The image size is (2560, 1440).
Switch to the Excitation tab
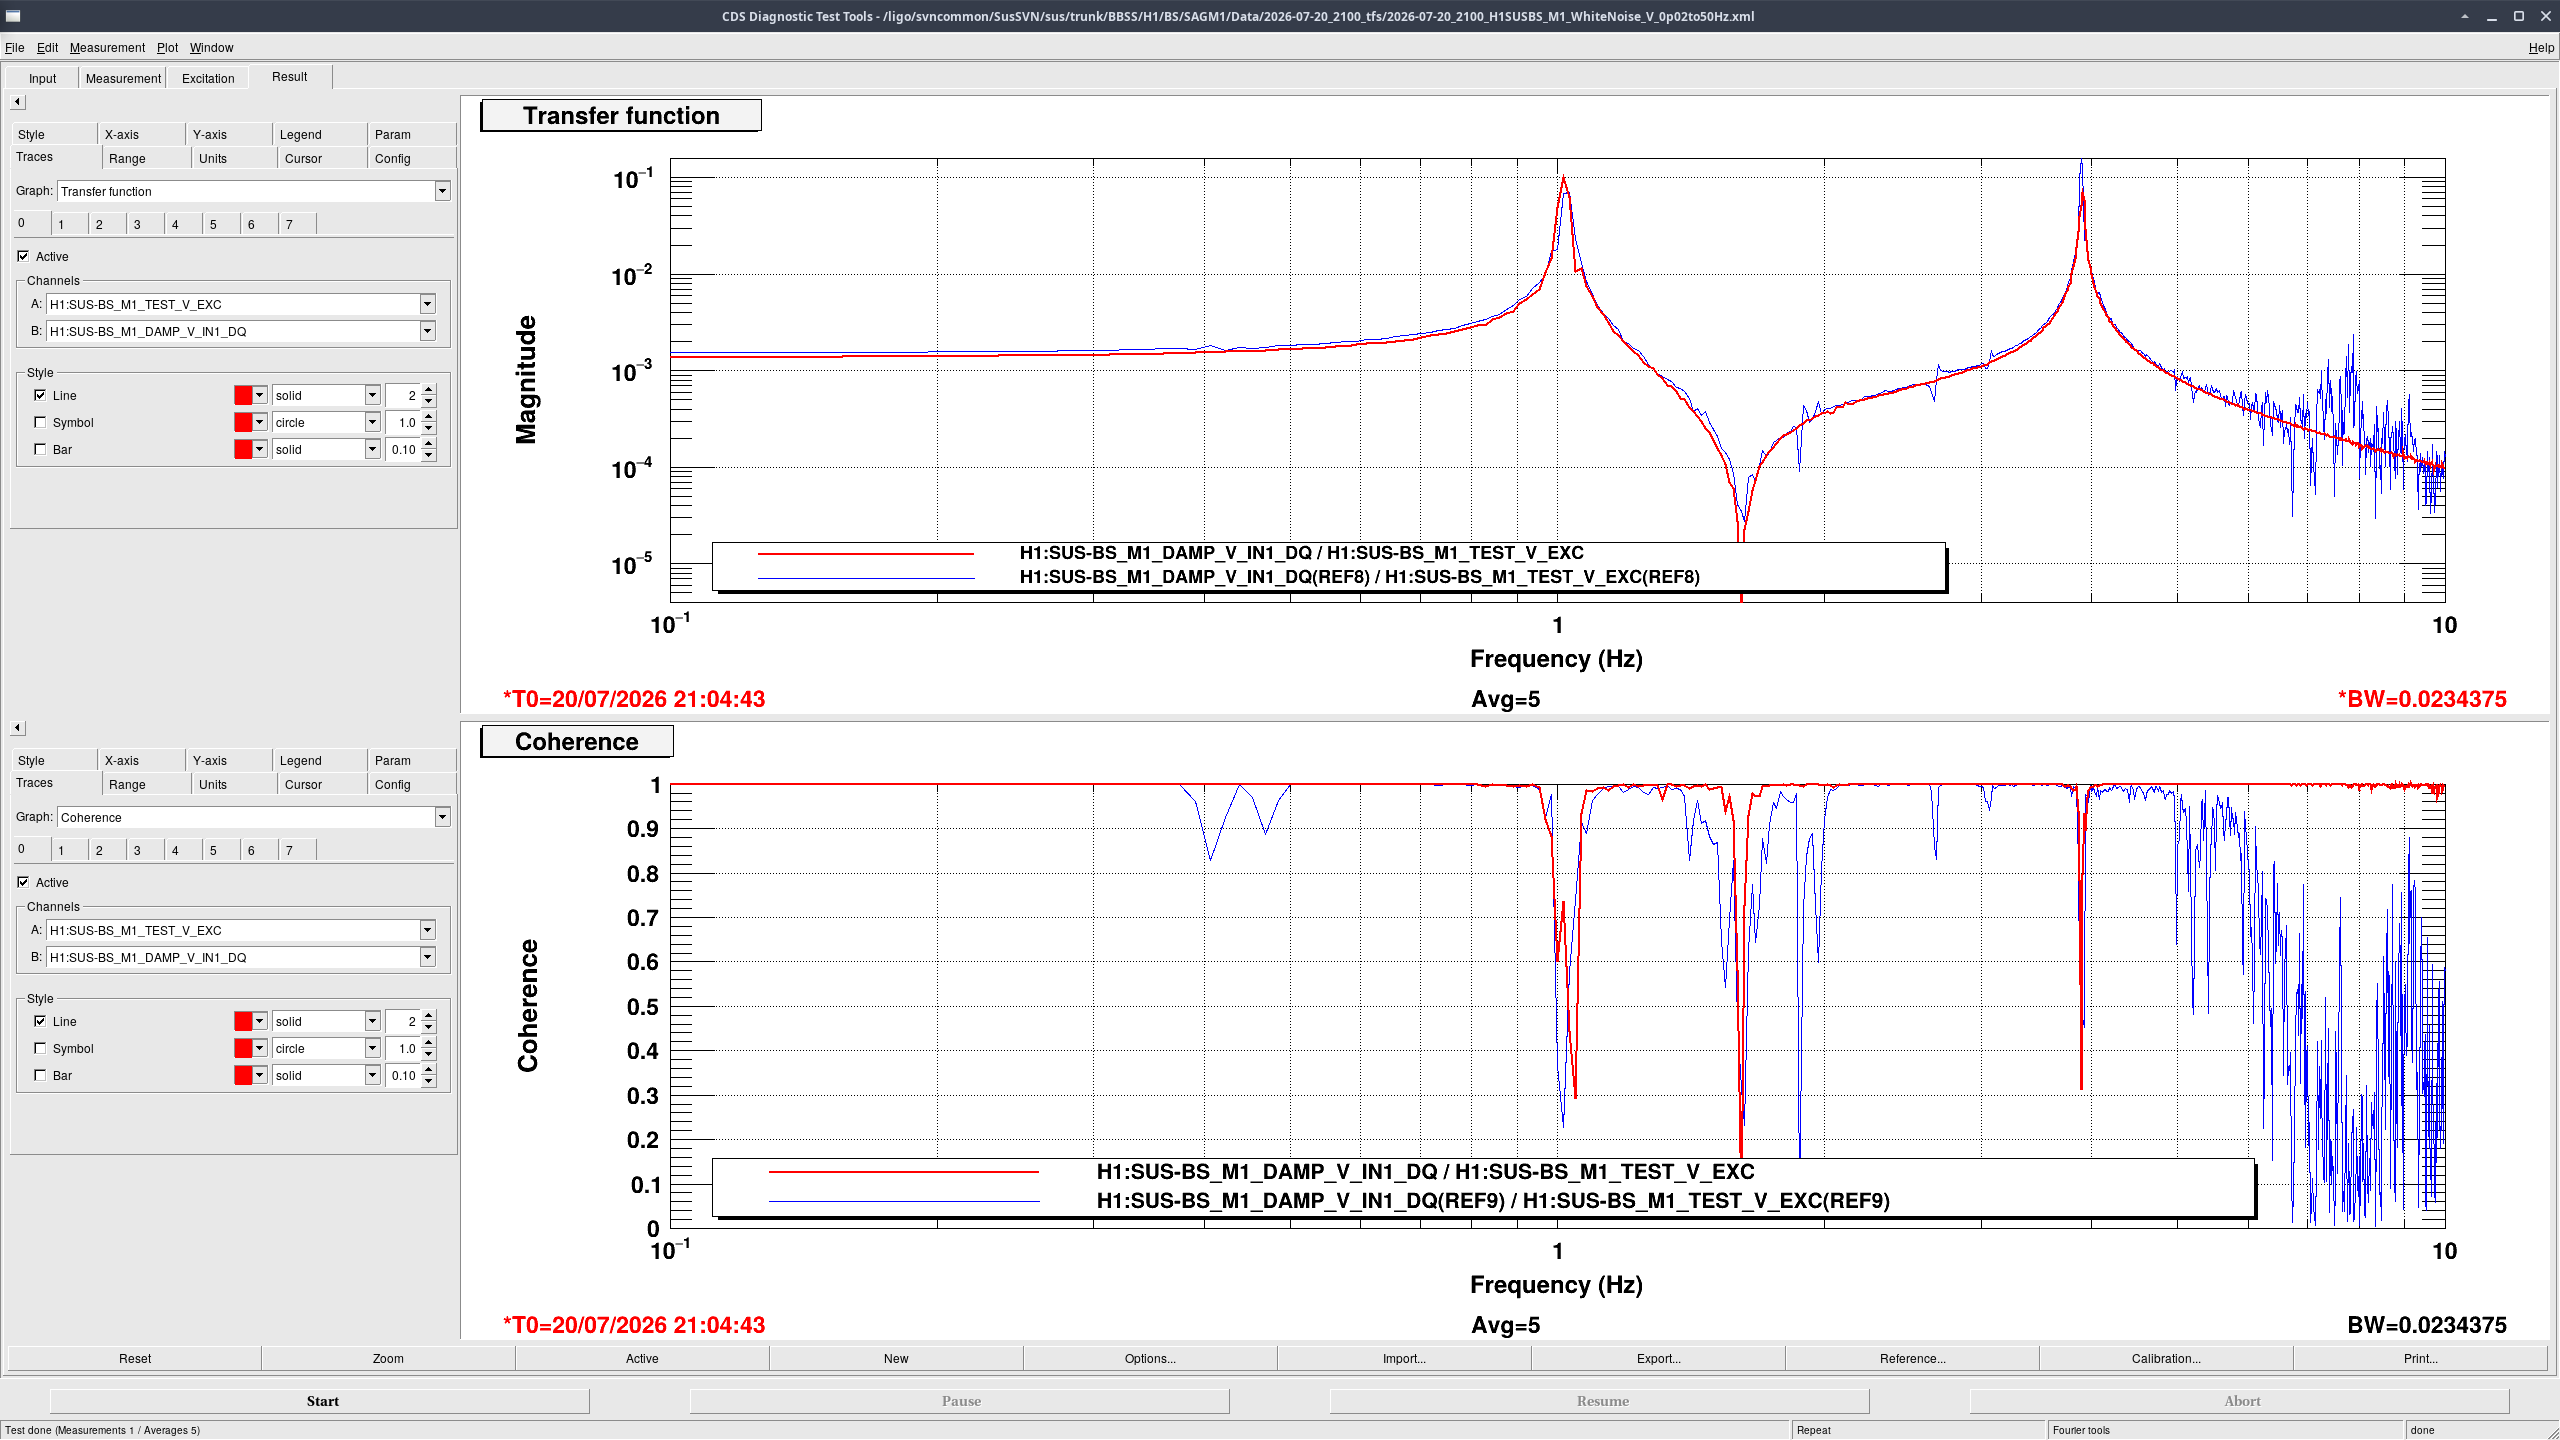(208, 78)
